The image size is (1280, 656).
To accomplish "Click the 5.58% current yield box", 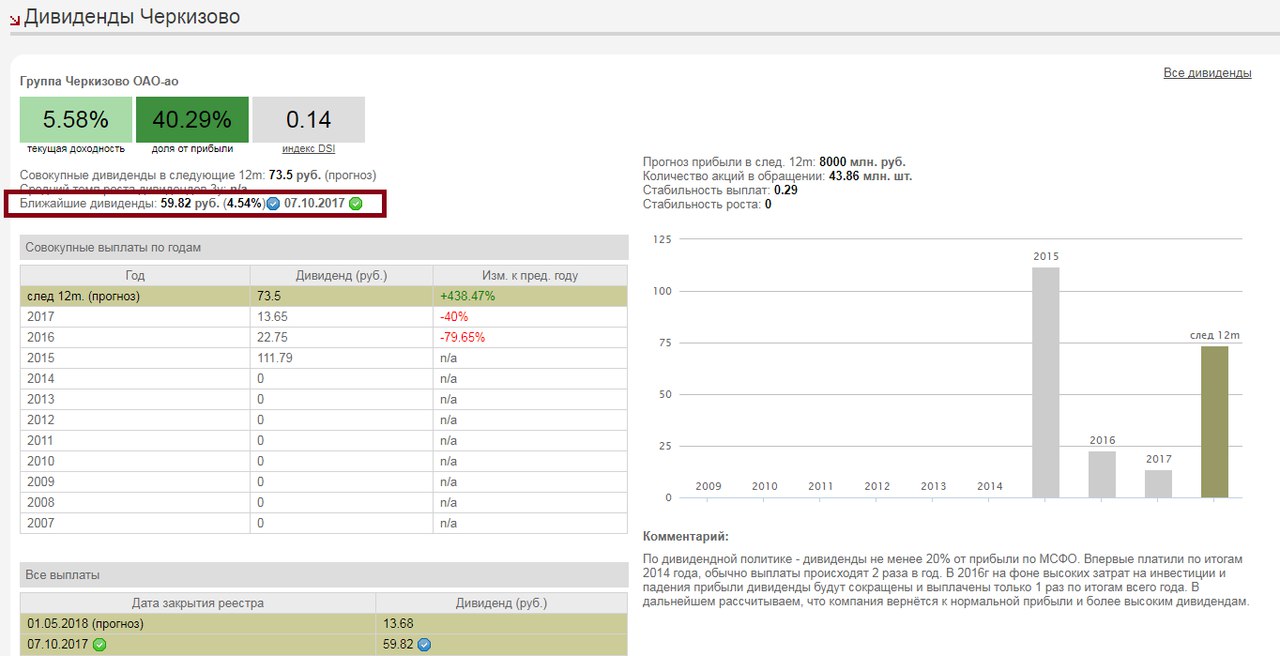I will coord(76,120).
